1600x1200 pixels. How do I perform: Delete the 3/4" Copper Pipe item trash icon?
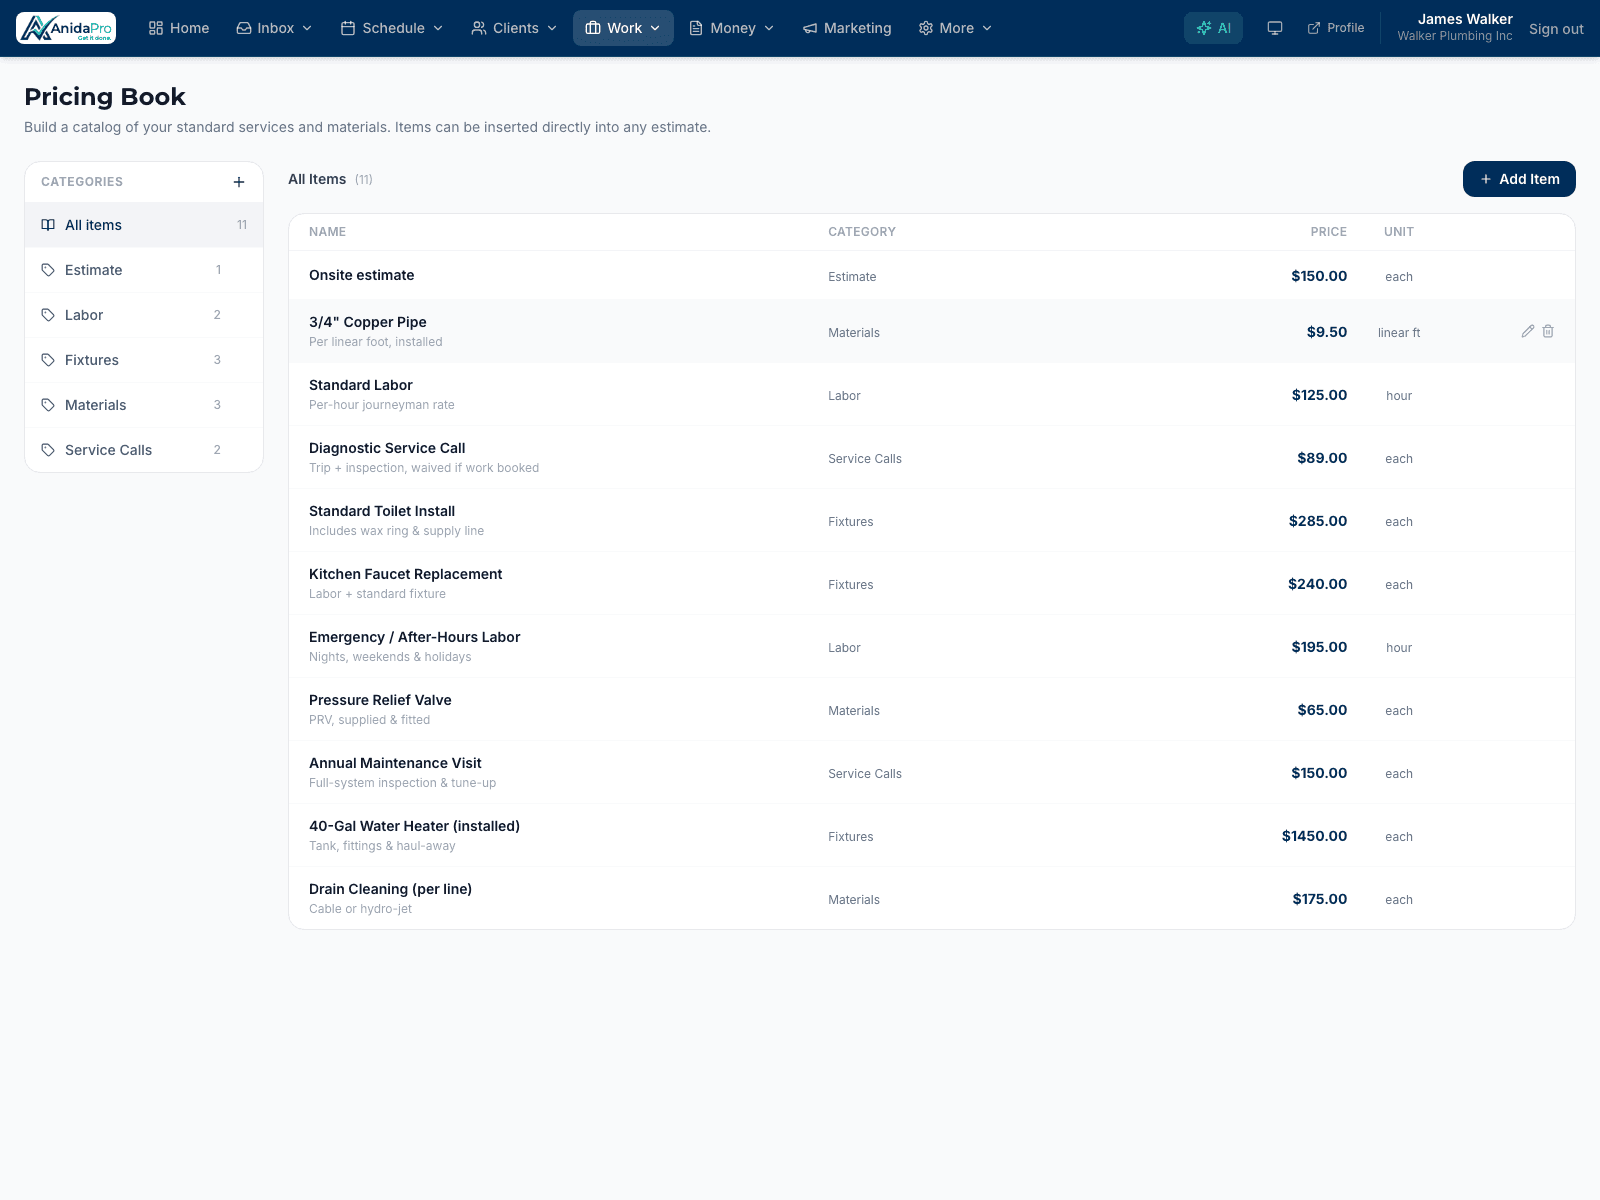point(1548,331)
